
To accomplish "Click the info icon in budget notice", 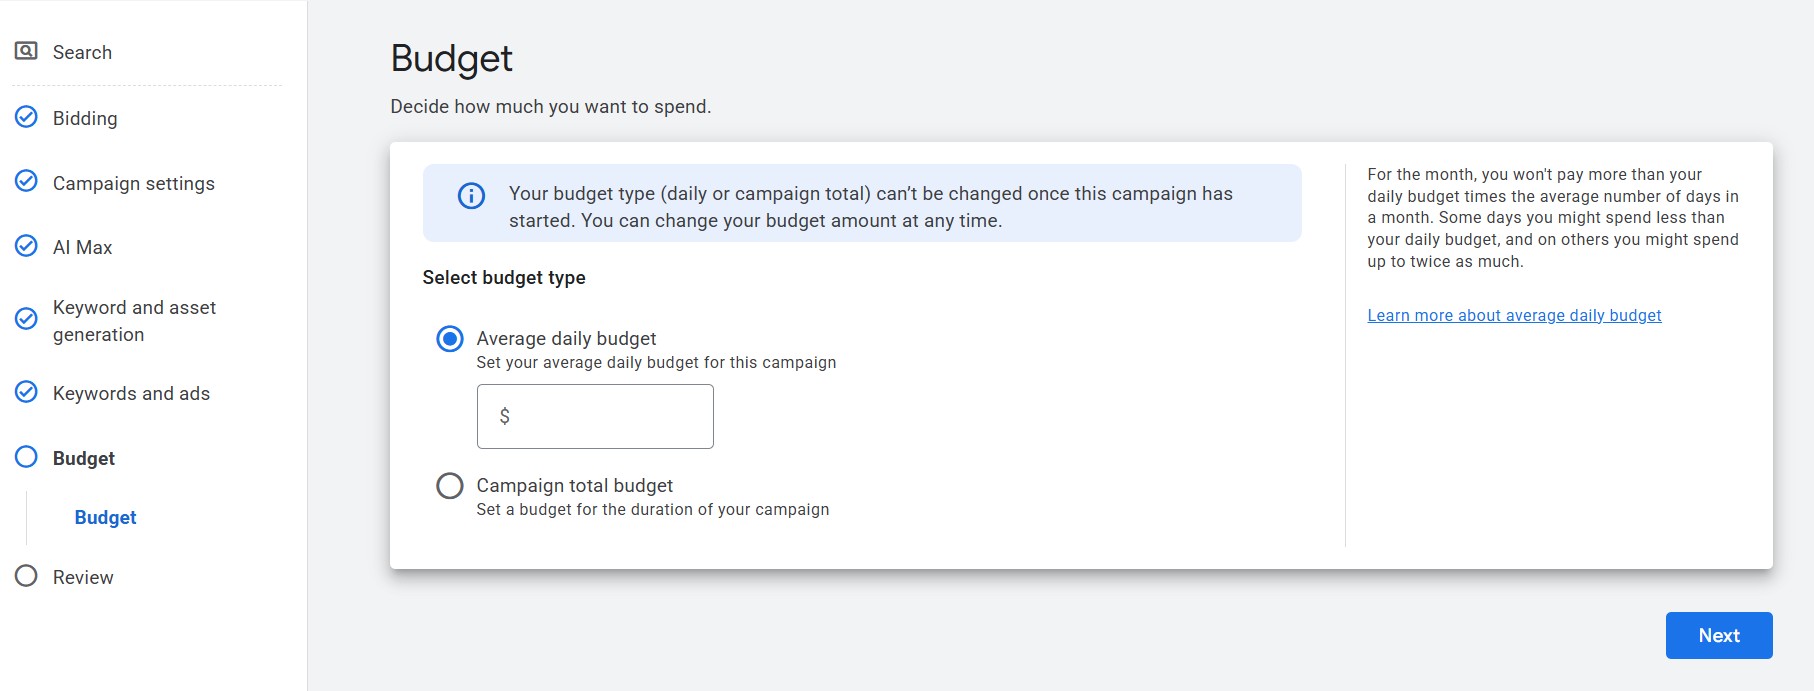I will pyautogui.click(x=471, y=196).
